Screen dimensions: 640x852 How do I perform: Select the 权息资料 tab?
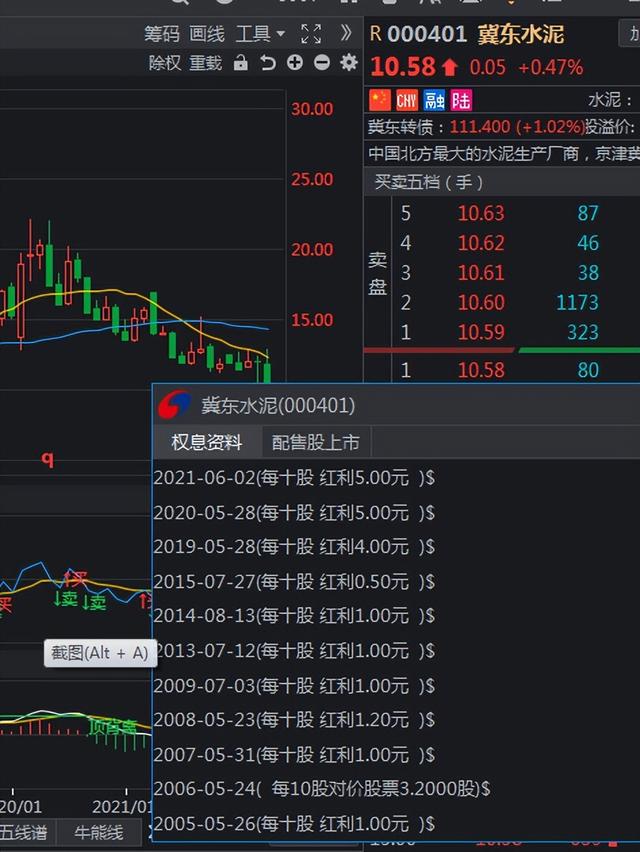[x=206, y=442]
